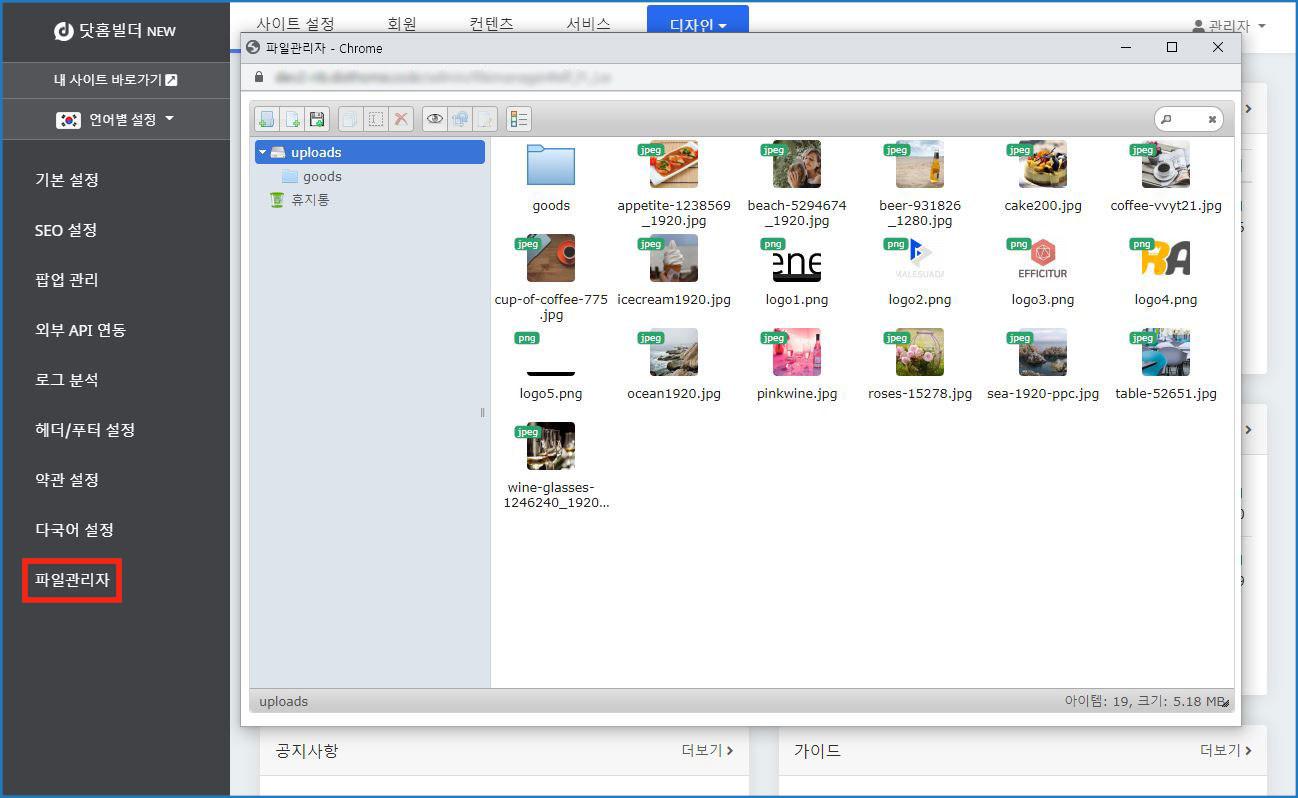Select the pinkwine.jpg thumbnail

pos(796,353)
